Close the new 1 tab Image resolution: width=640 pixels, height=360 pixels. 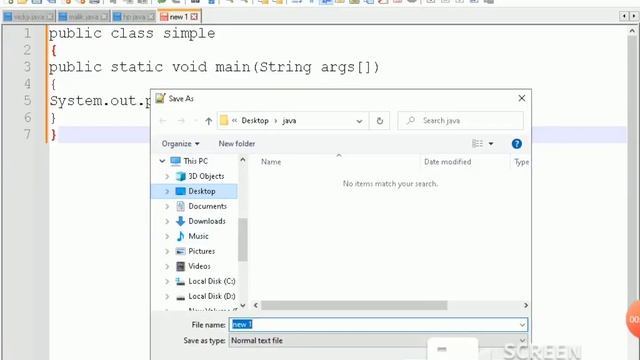194,17
